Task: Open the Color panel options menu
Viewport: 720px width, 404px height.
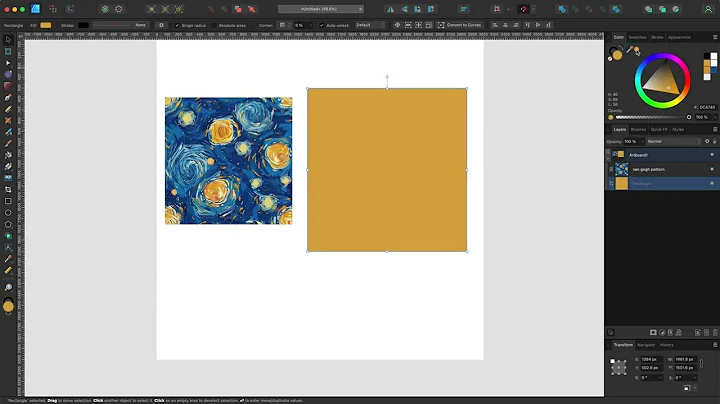Action: click(x=715, y=37)
